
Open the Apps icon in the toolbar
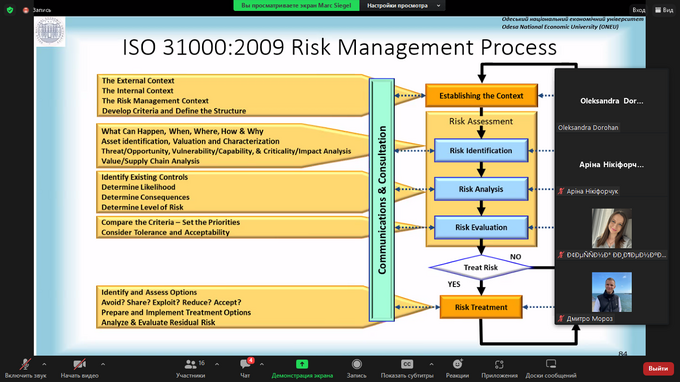click(x=499, y=364)
